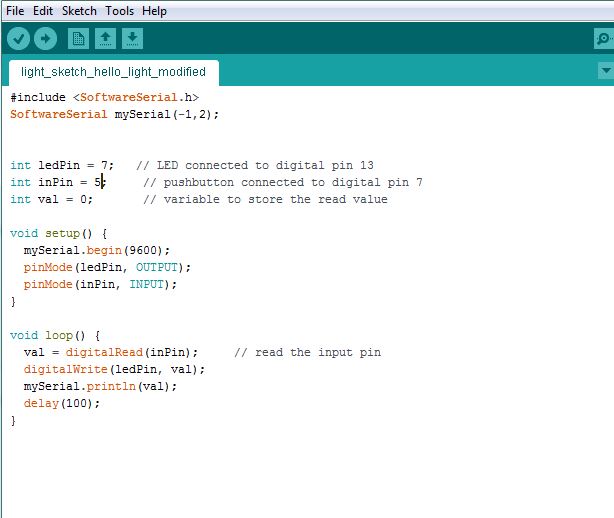Click the mySerial(-1,2); declaration
This screenshot has width=614, height=518.
click(167, 114)
